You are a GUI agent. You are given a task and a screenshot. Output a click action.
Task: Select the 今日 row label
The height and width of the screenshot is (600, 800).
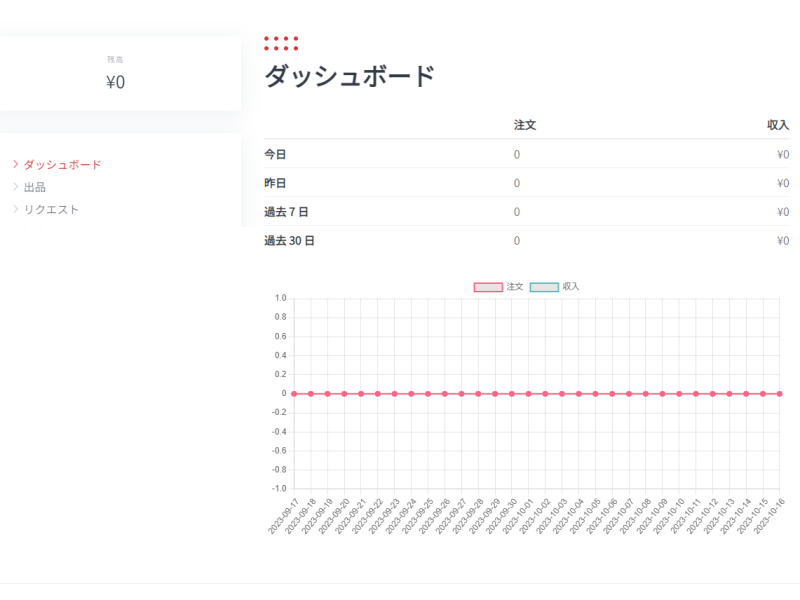tap(275, 154)
